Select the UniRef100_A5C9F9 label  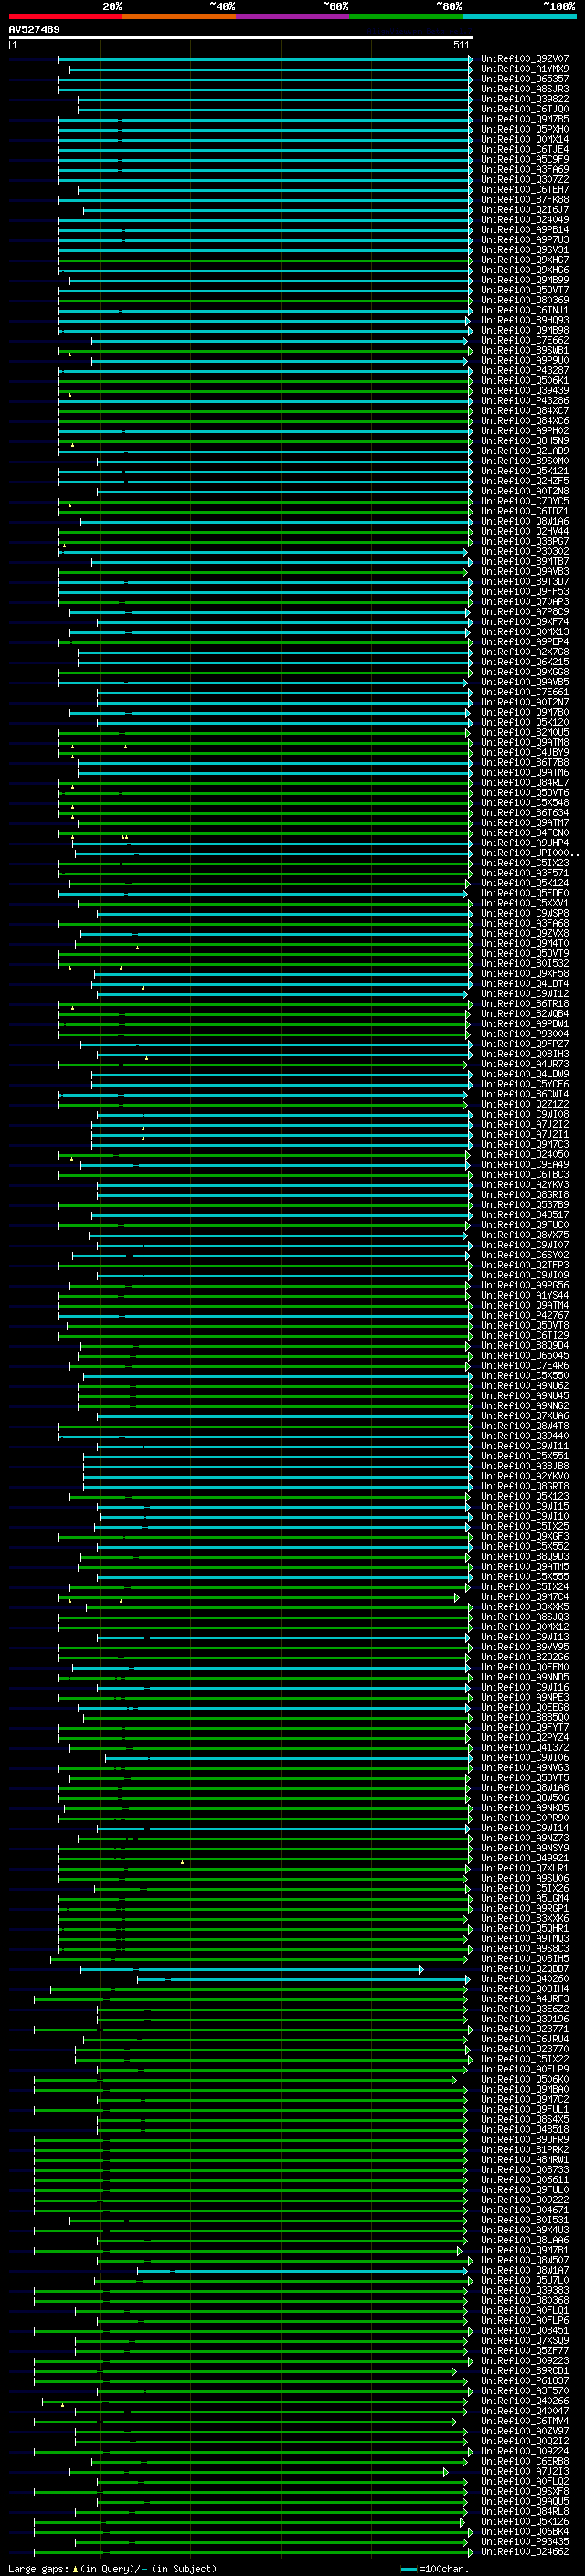[x=525, y=159]
